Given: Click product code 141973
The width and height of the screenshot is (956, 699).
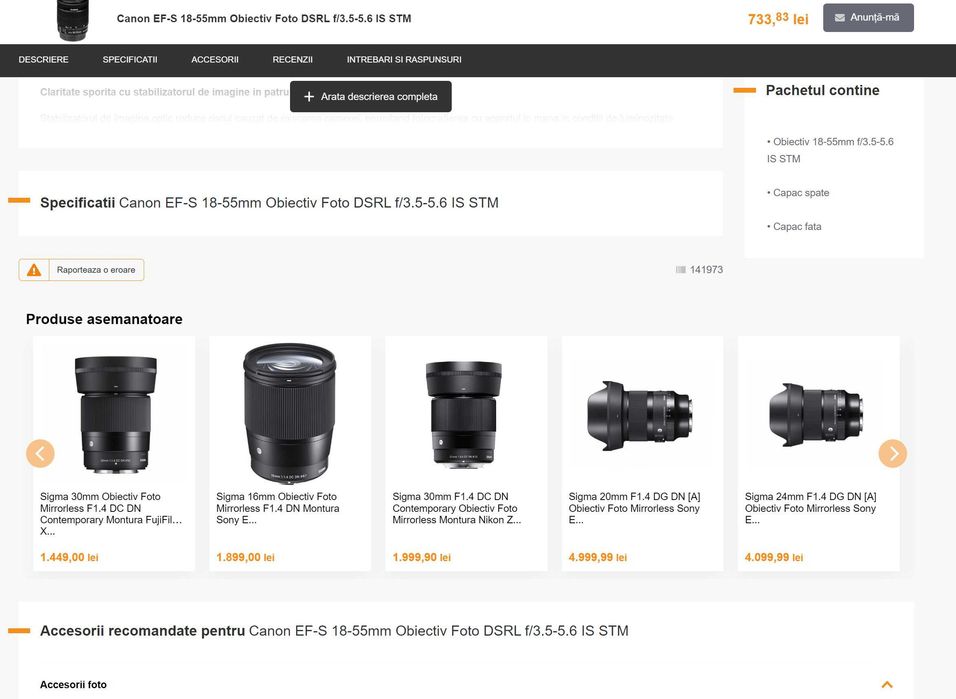Looking at the screenshot, I should tap(706, 270).
